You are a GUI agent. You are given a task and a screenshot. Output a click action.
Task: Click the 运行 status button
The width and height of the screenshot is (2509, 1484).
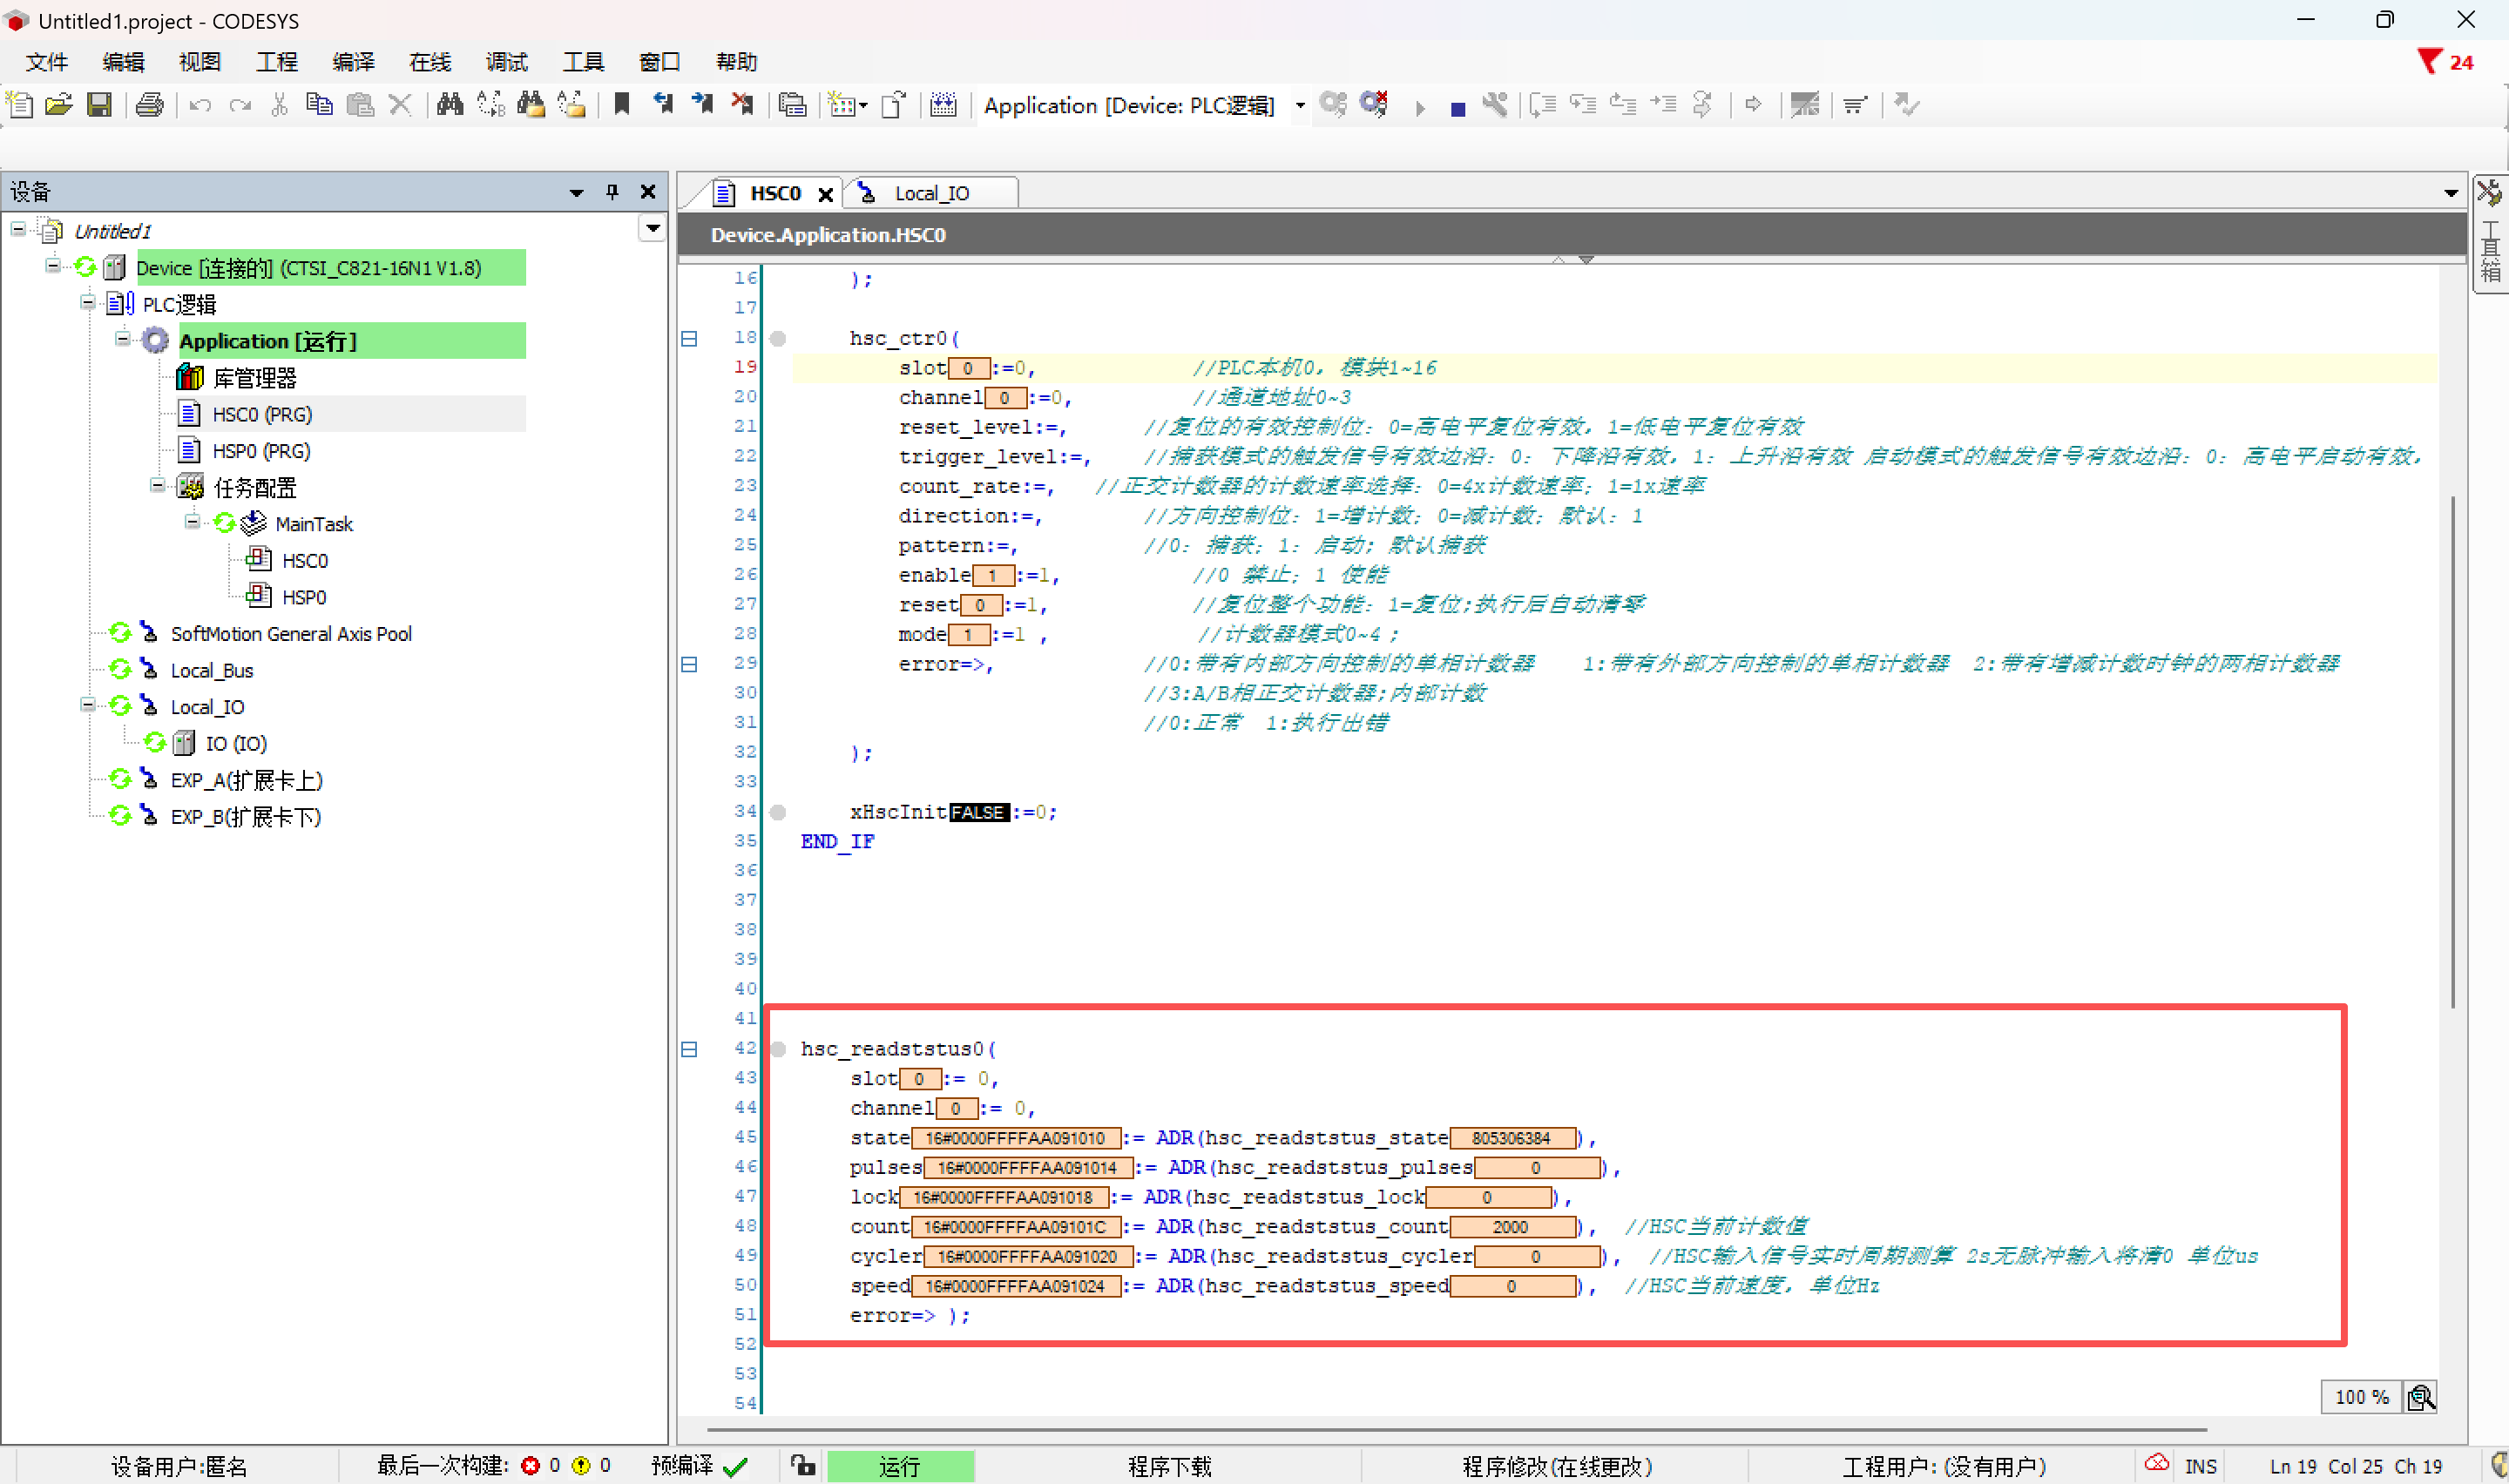(x=899, y=1466)
